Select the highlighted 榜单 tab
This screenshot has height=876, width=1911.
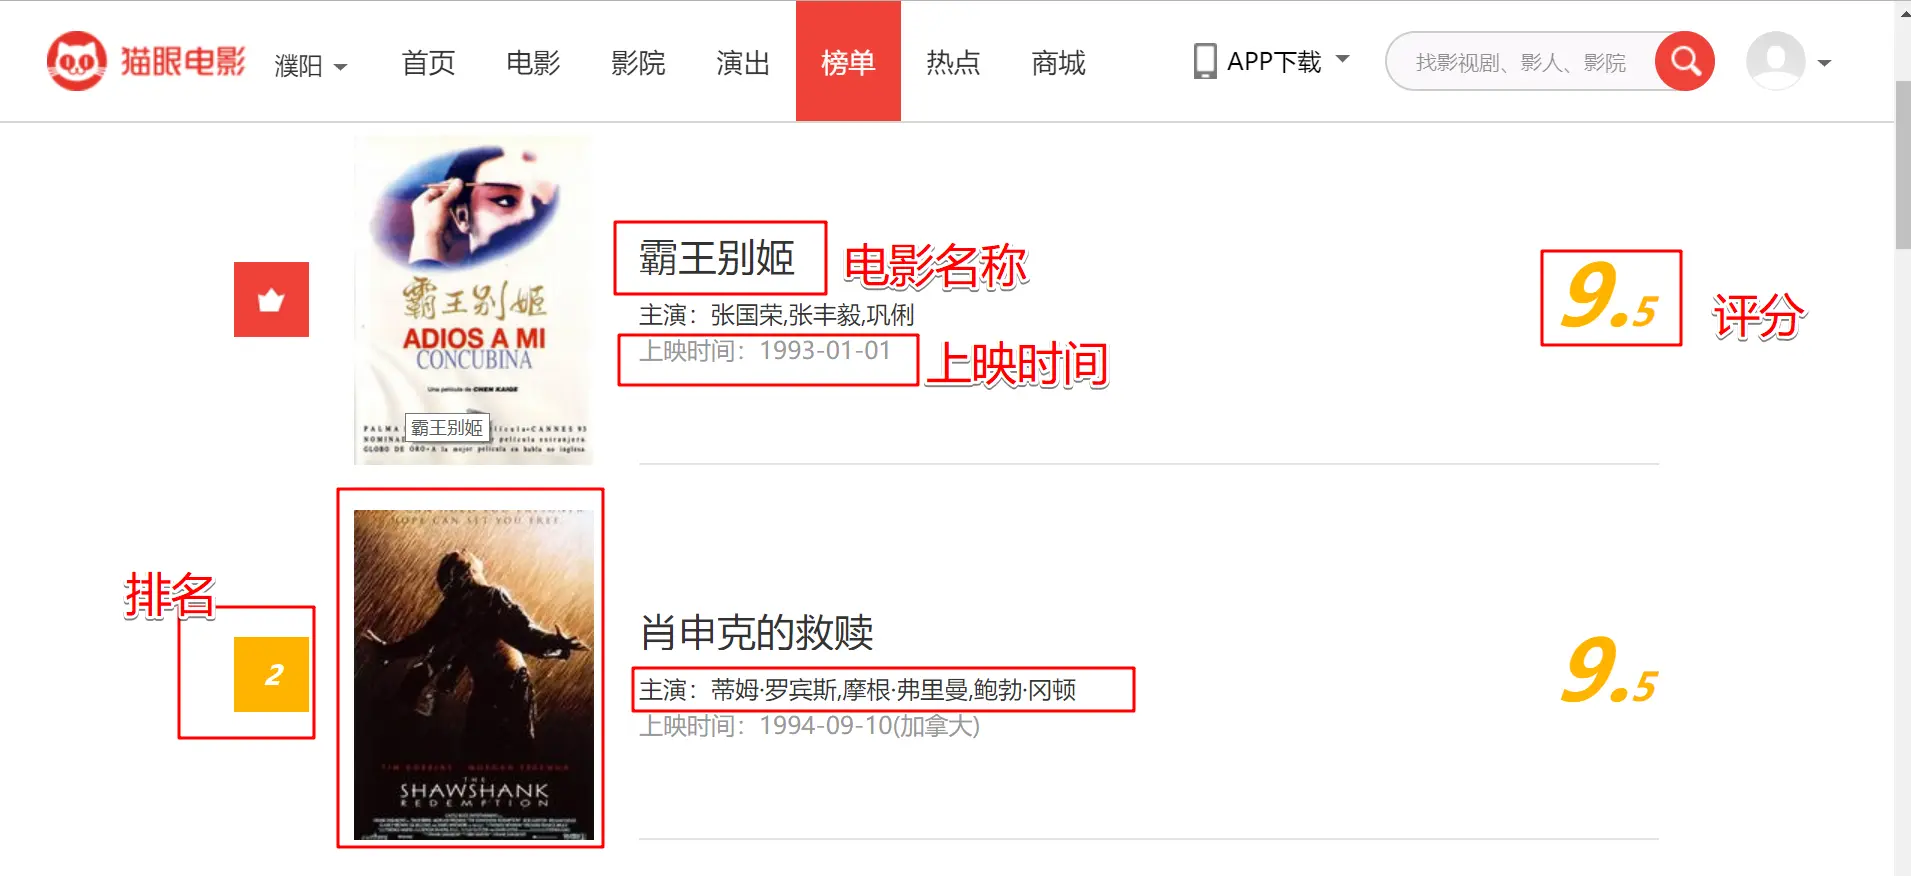(848, 62)
